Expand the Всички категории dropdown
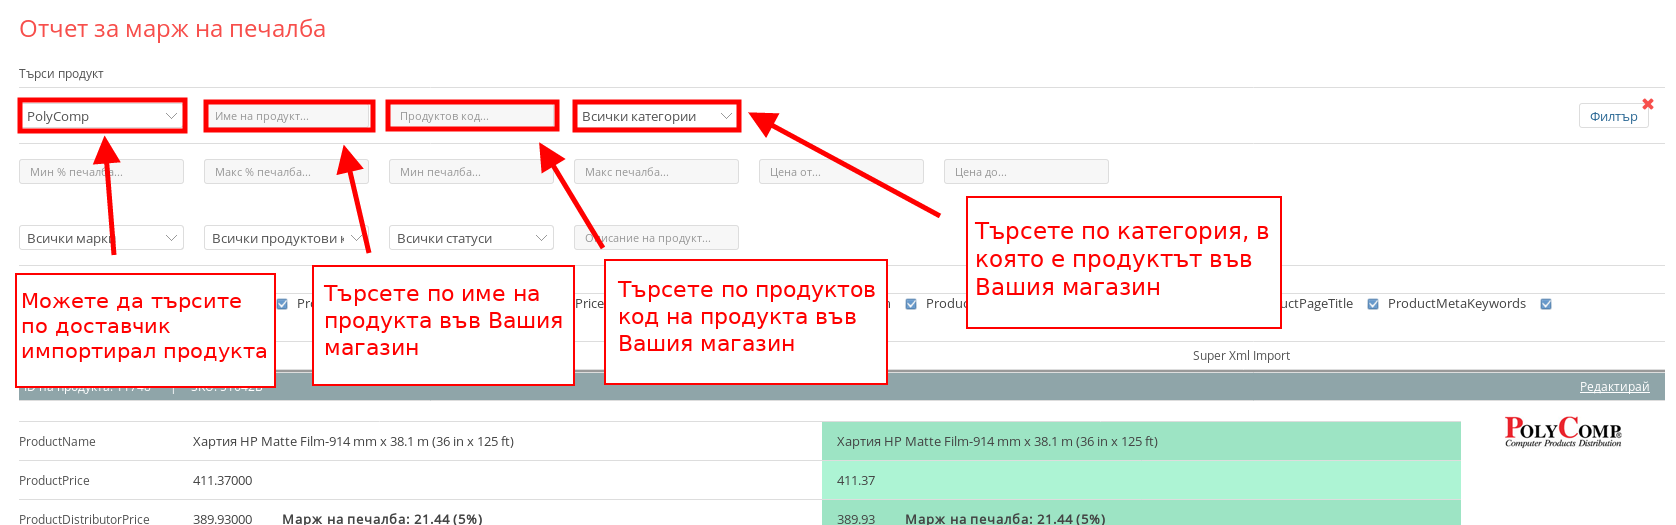 pyautogui.click(x=657, y=116)
